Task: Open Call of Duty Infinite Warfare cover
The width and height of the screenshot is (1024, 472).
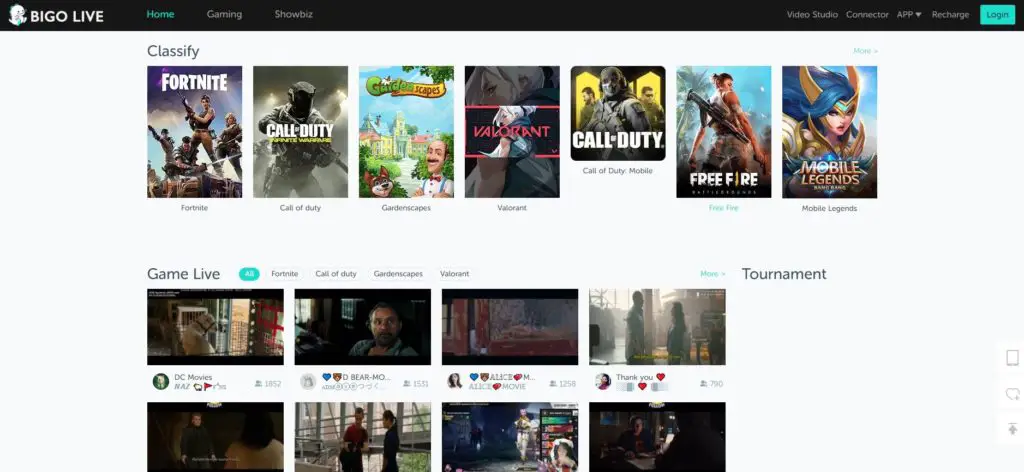Action: (x=300, y=132)
